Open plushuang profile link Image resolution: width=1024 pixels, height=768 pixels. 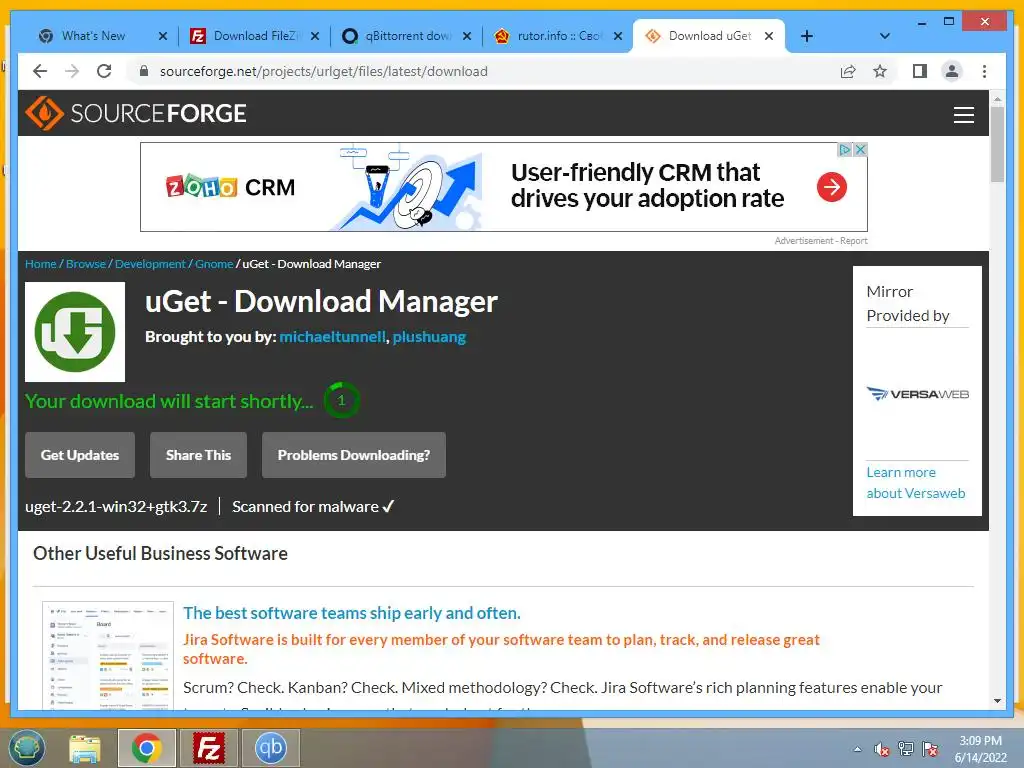429,337
